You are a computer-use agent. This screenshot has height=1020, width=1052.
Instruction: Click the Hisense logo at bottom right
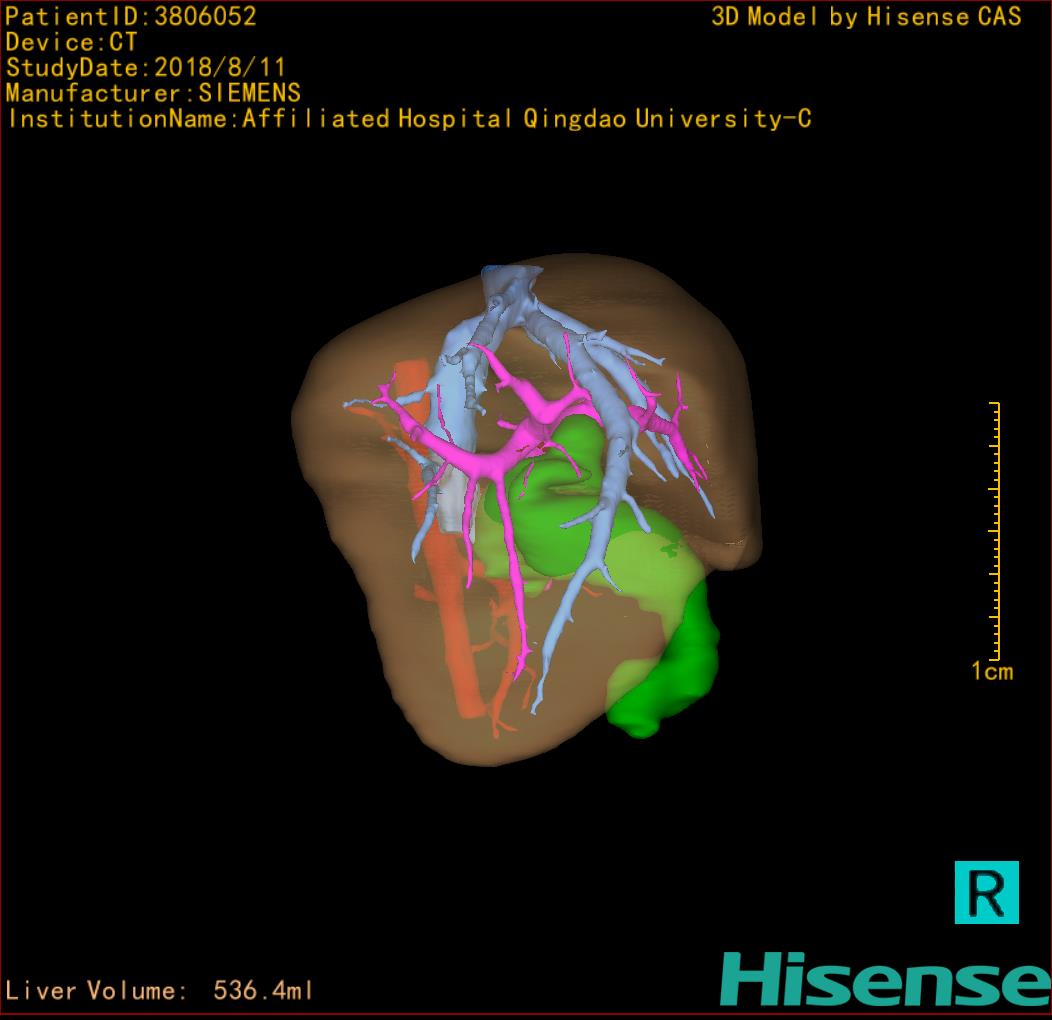click(884, 978)
